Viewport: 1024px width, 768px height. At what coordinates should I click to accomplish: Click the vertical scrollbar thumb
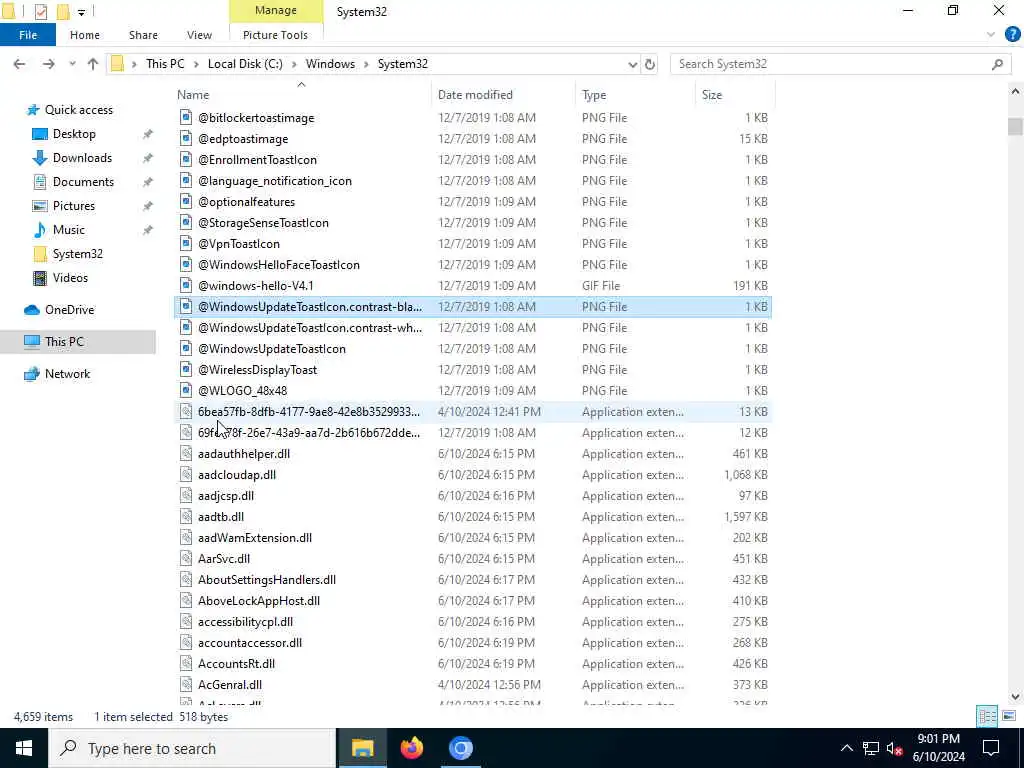point(1015,127)
